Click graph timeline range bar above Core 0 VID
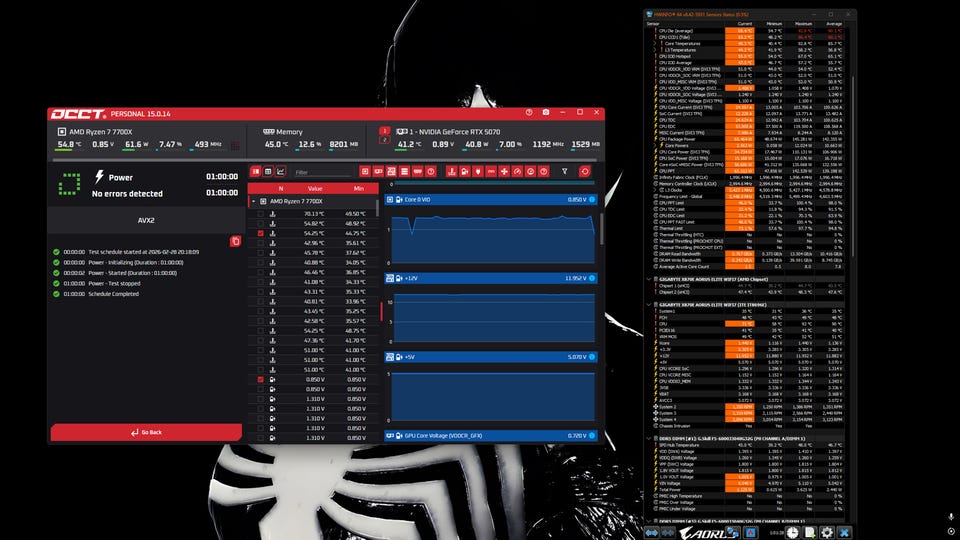Screen dimensions: 960x540 point(494,184)
